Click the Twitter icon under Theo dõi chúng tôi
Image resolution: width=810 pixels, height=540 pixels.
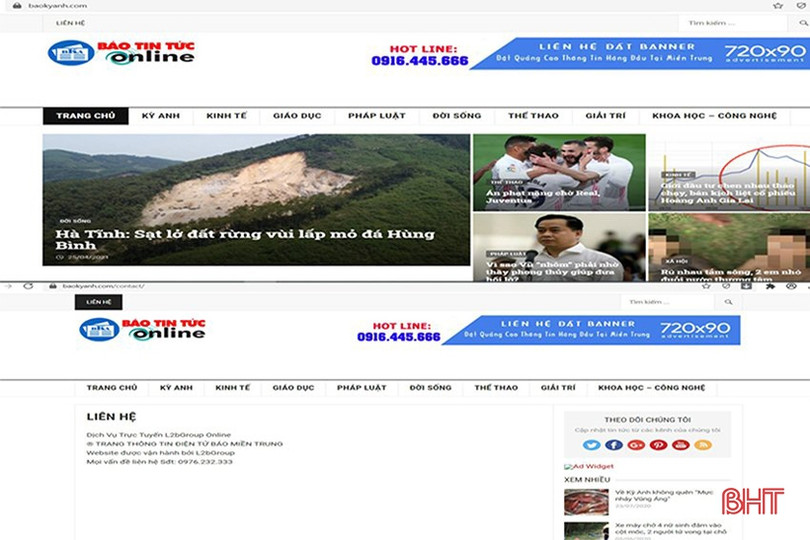click(592, 445)
